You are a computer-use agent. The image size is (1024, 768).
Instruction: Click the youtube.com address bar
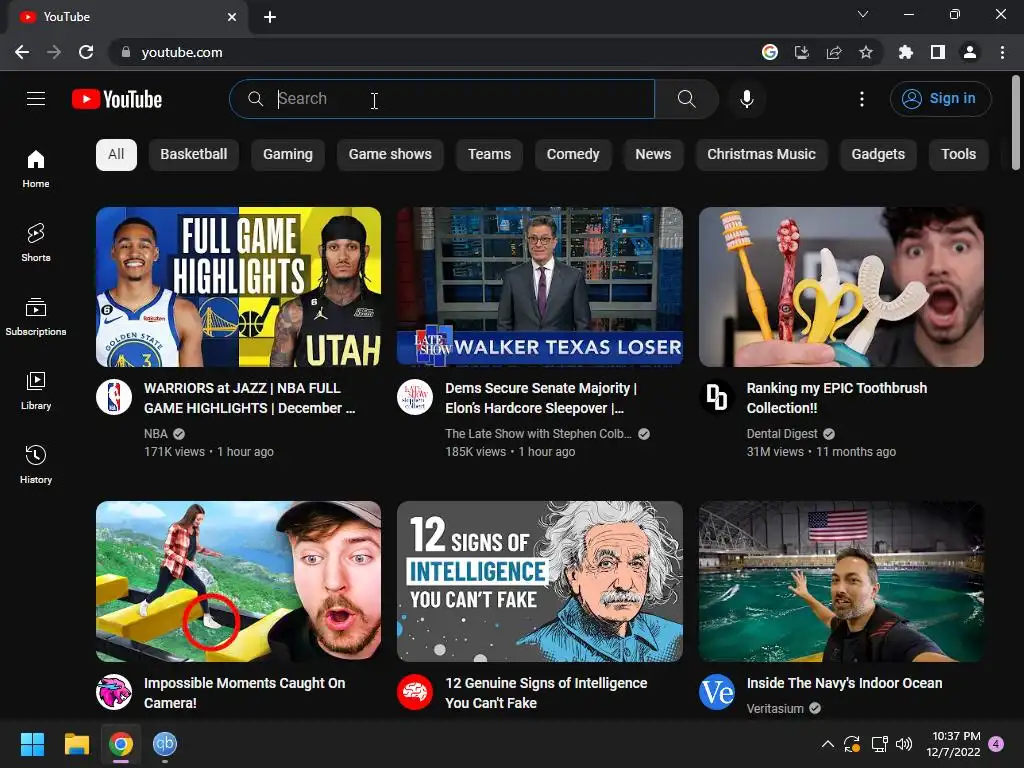pyautogui.click(x=431, y=52)
